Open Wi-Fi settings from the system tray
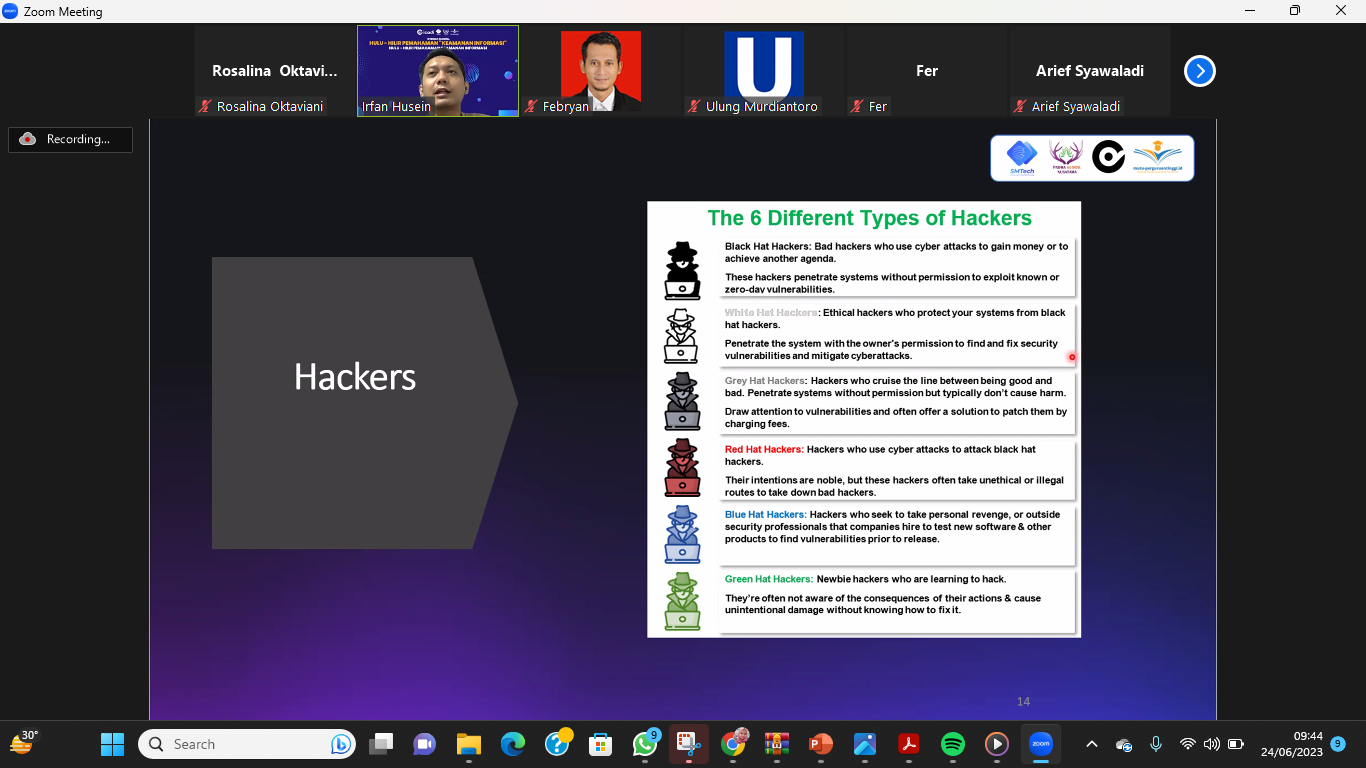 1188,744
